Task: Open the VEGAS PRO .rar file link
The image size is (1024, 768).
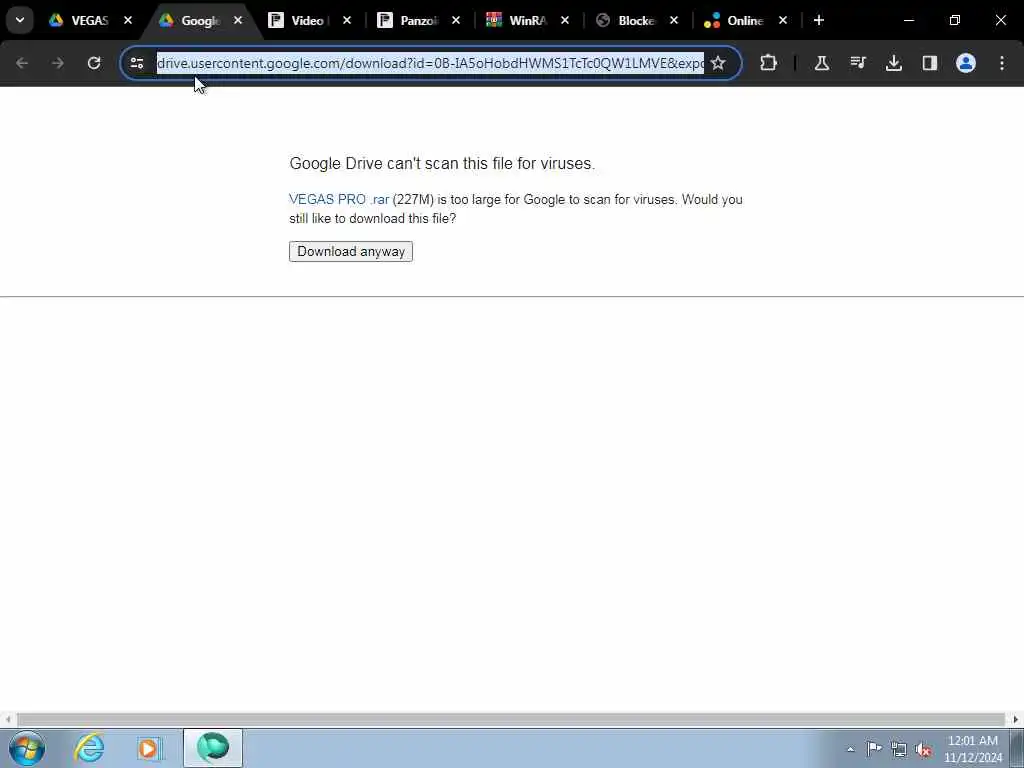Action: point(339,199)
